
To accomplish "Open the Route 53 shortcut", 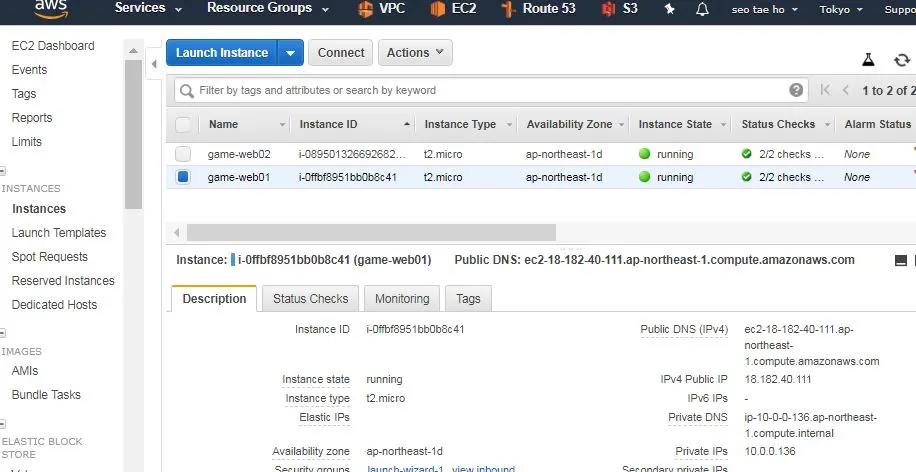I will click(x=539, y=9).
